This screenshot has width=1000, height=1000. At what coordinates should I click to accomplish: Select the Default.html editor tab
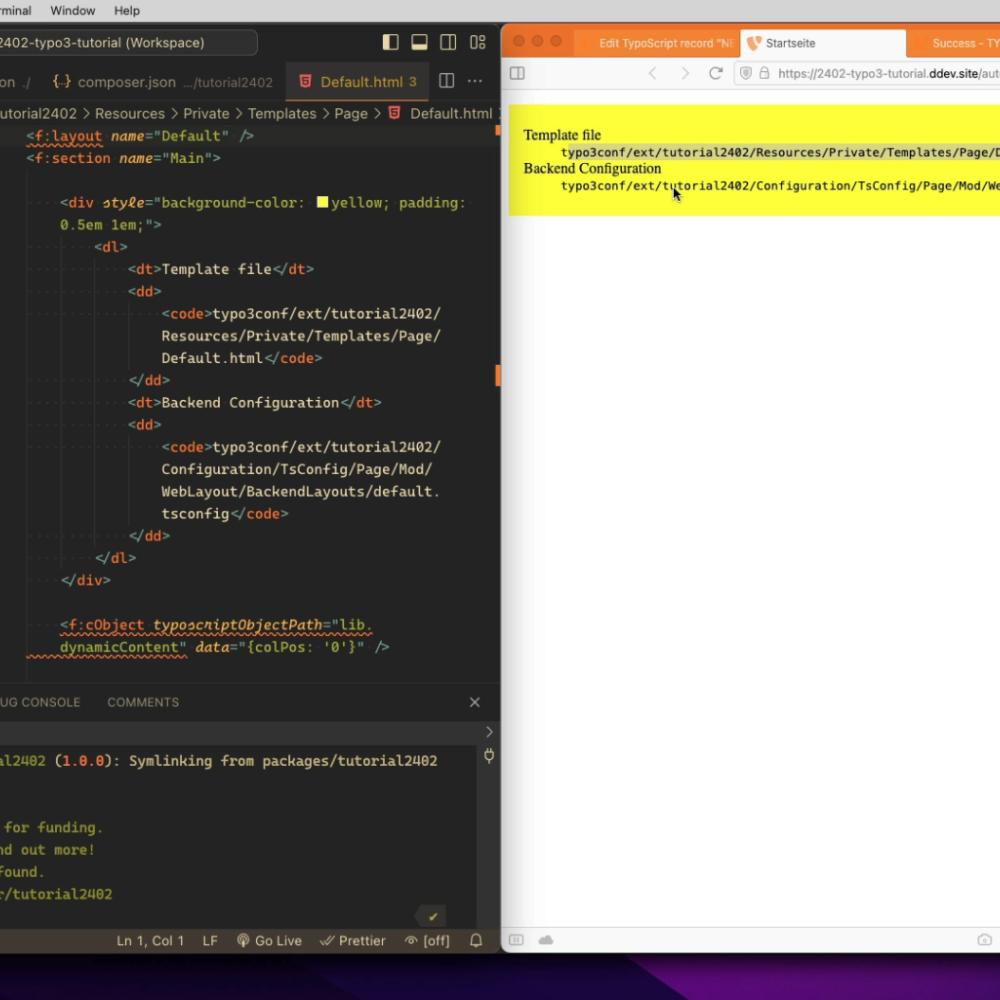[358, 82]
